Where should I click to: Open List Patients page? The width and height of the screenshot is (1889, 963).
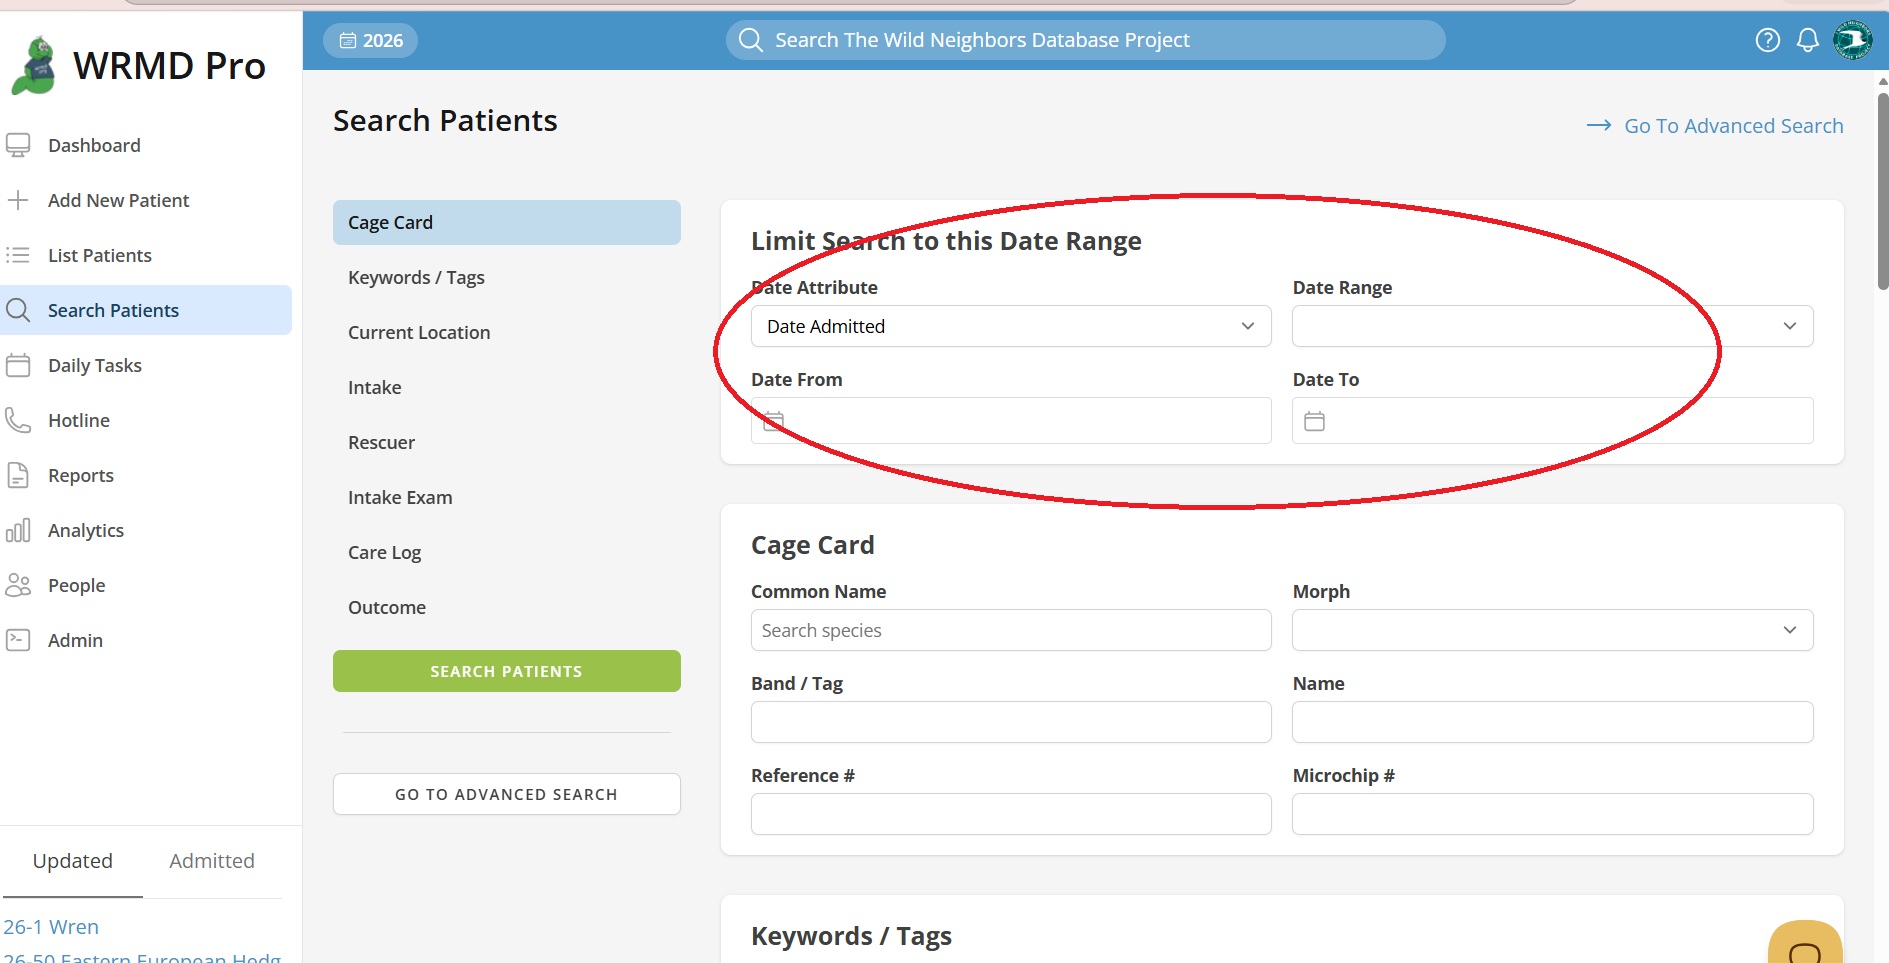tap(100, 255)
